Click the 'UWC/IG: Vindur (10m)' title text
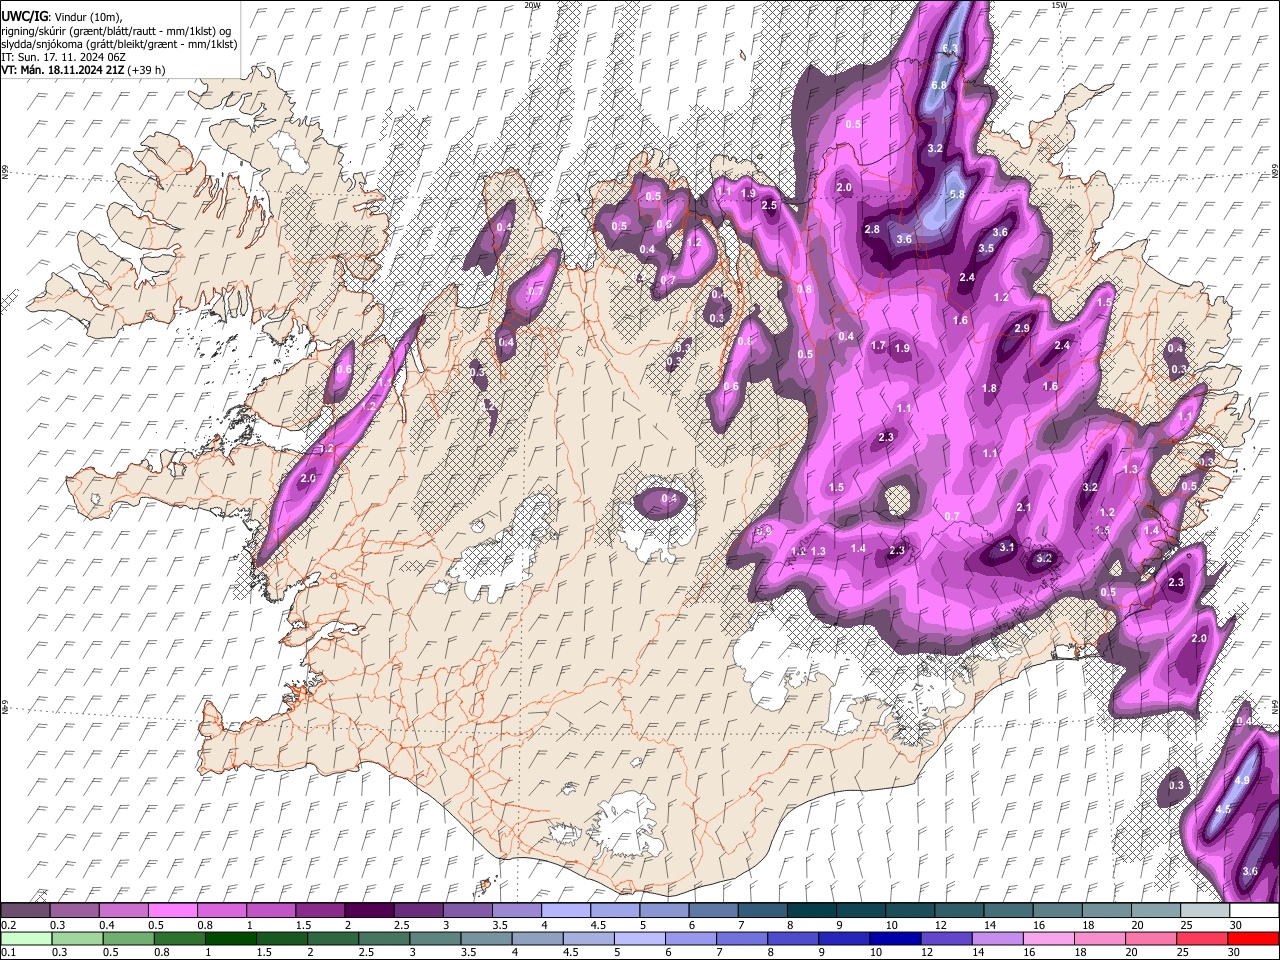 [x=61, y=16]
